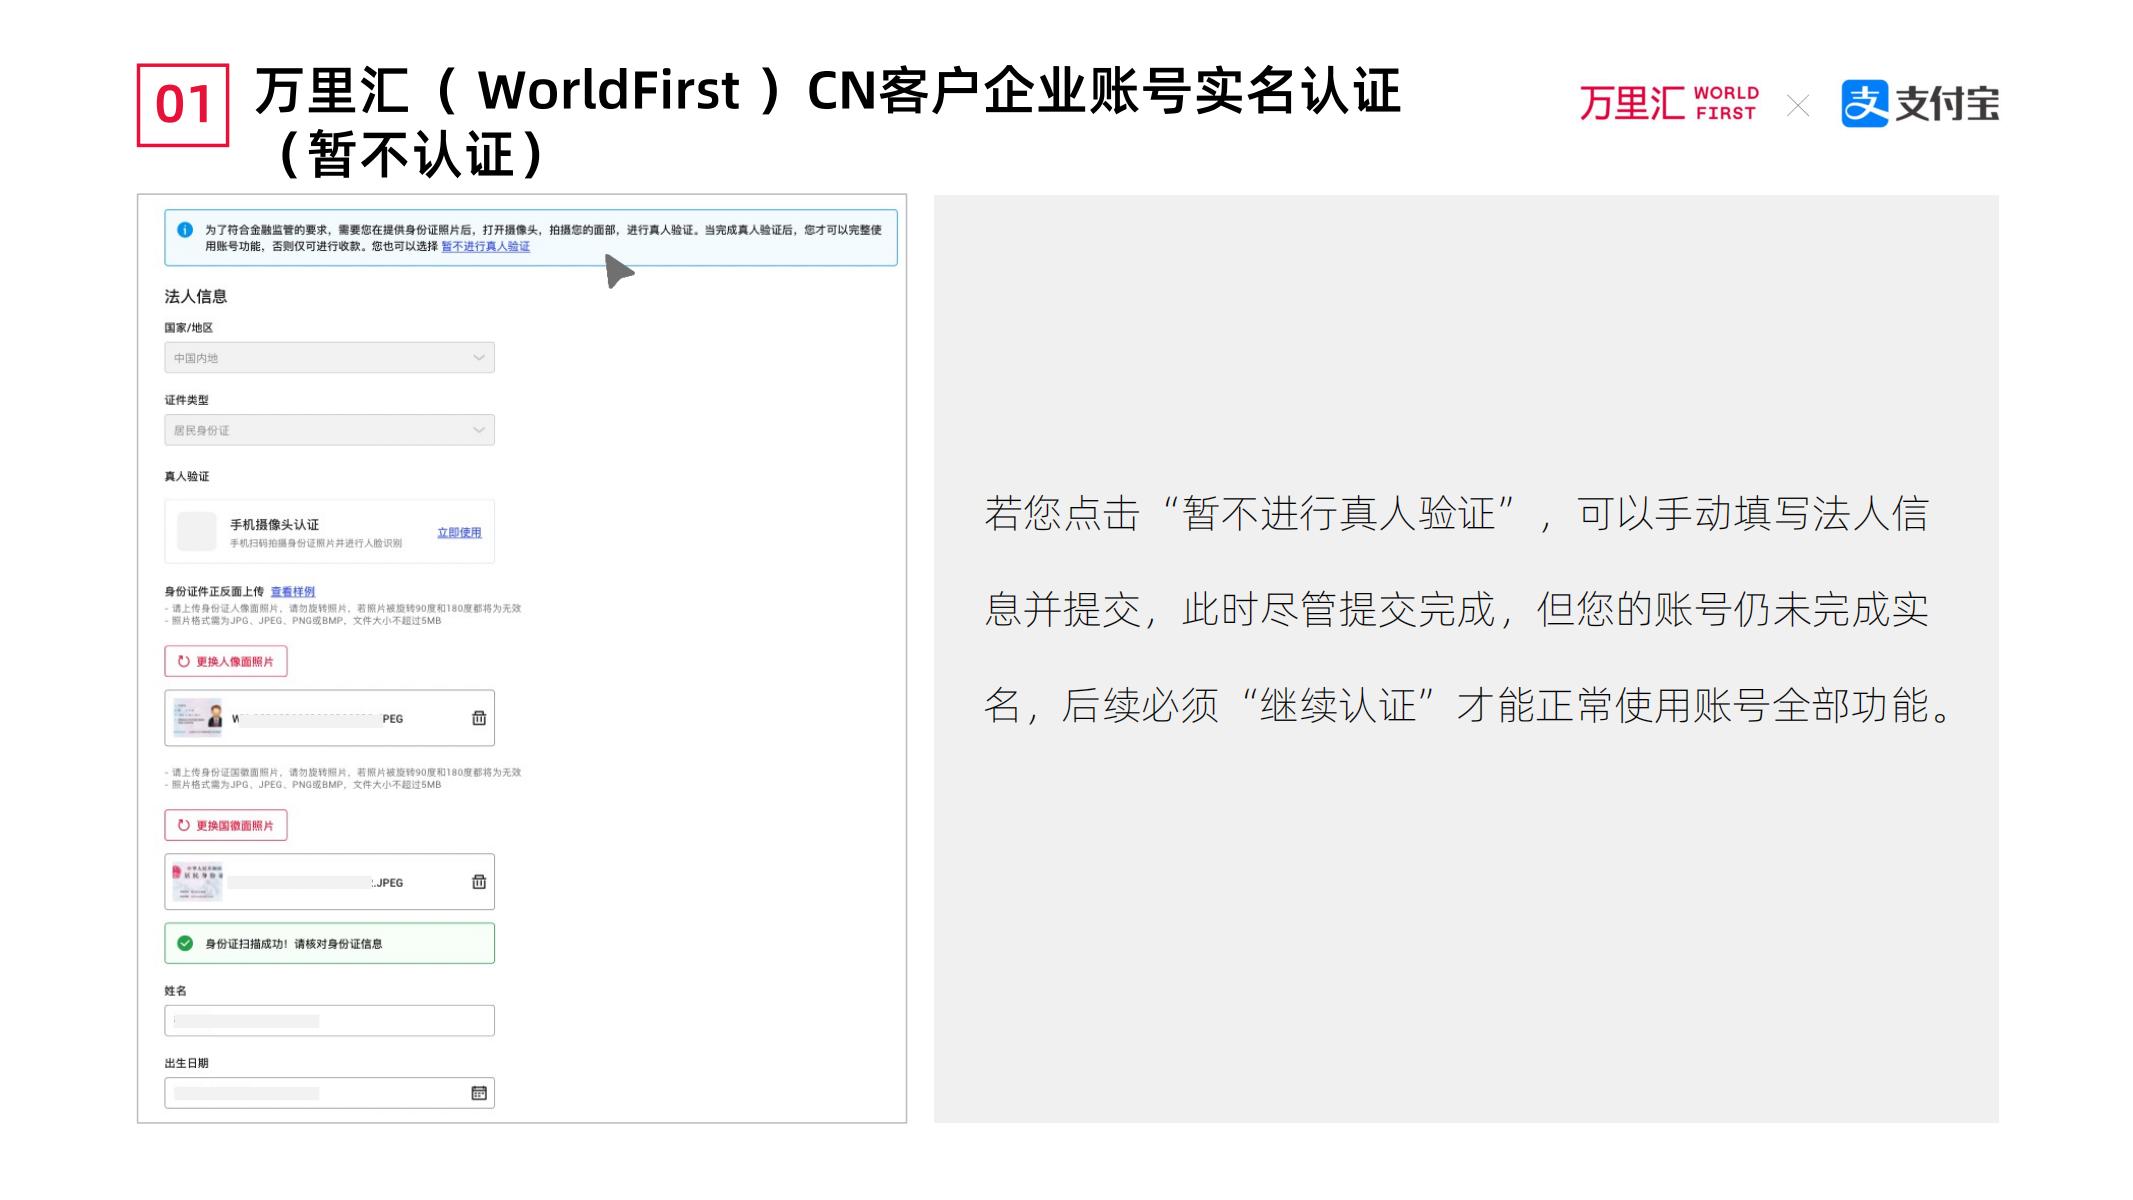This screenshot has height=1200, width=2133.
Task: Click the 万里汇 WorldFirst logo
Action: coord(1668,104)
